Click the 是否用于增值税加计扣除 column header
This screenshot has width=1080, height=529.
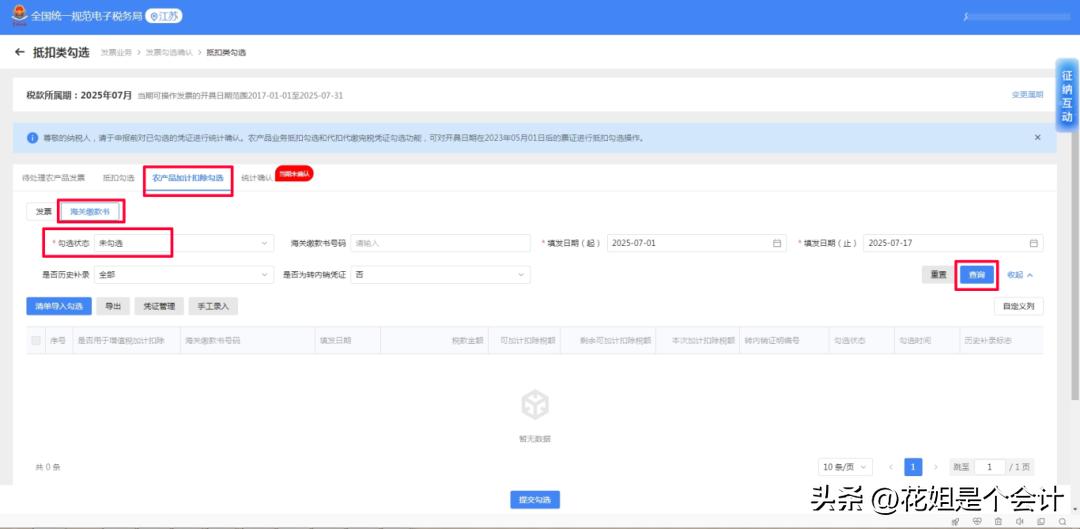[121, 340]
